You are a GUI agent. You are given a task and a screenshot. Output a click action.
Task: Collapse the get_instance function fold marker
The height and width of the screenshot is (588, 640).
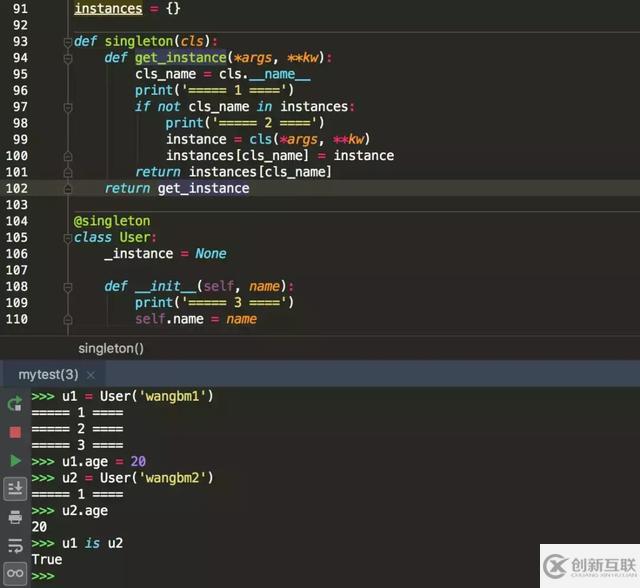click(x=68, y=58)
